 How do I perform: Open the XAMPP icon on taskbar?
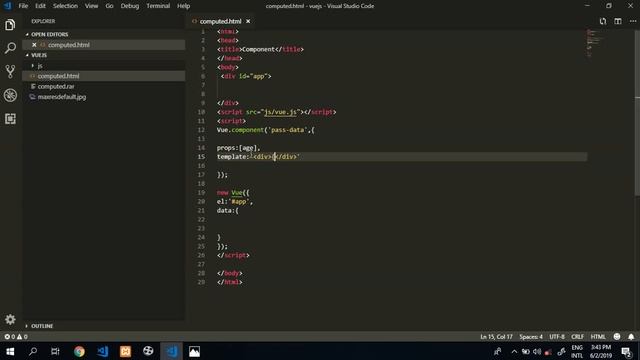point(125,351)
